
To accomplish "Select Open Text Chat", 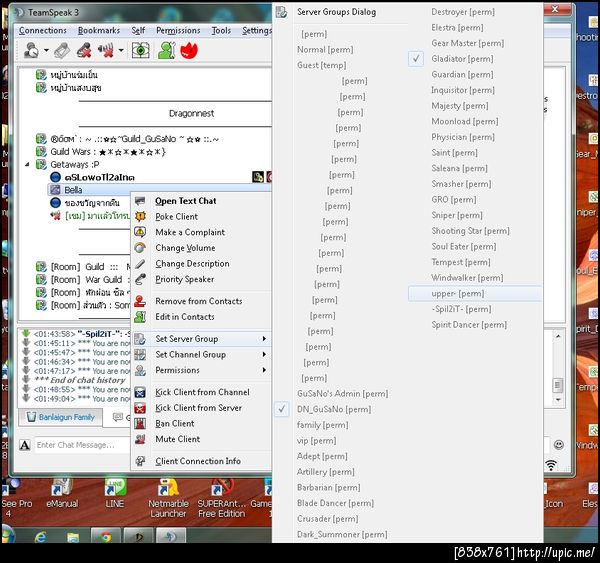I will pos(186,201).
